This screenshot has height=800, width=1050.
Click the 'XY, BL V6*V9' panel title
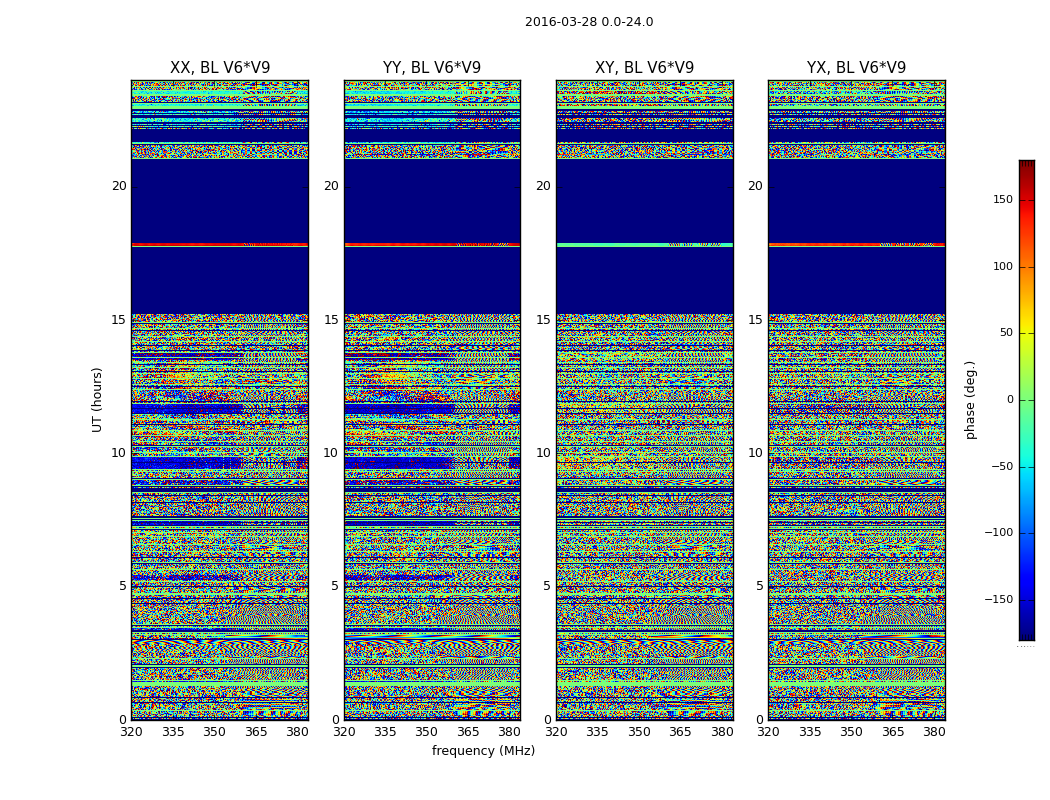click(644, 68)
